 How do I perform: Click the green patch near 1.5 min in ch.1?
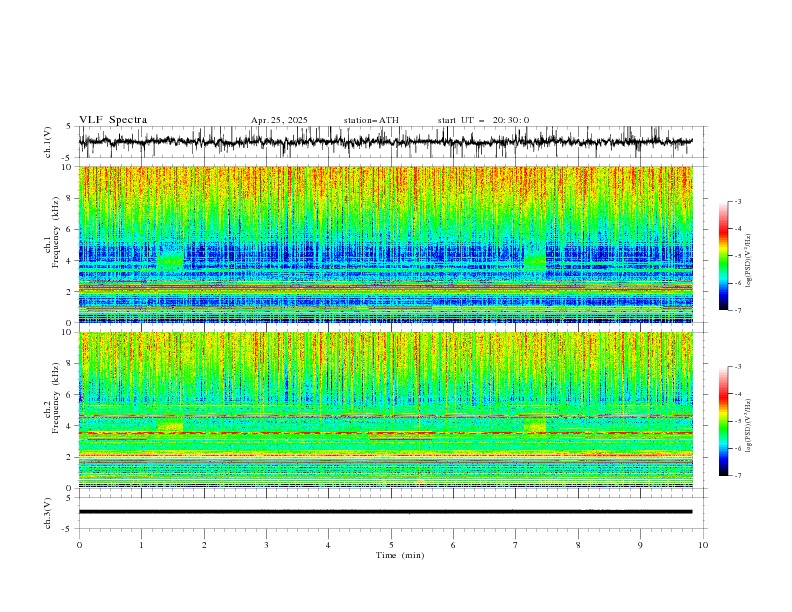[x=171, y=261]
